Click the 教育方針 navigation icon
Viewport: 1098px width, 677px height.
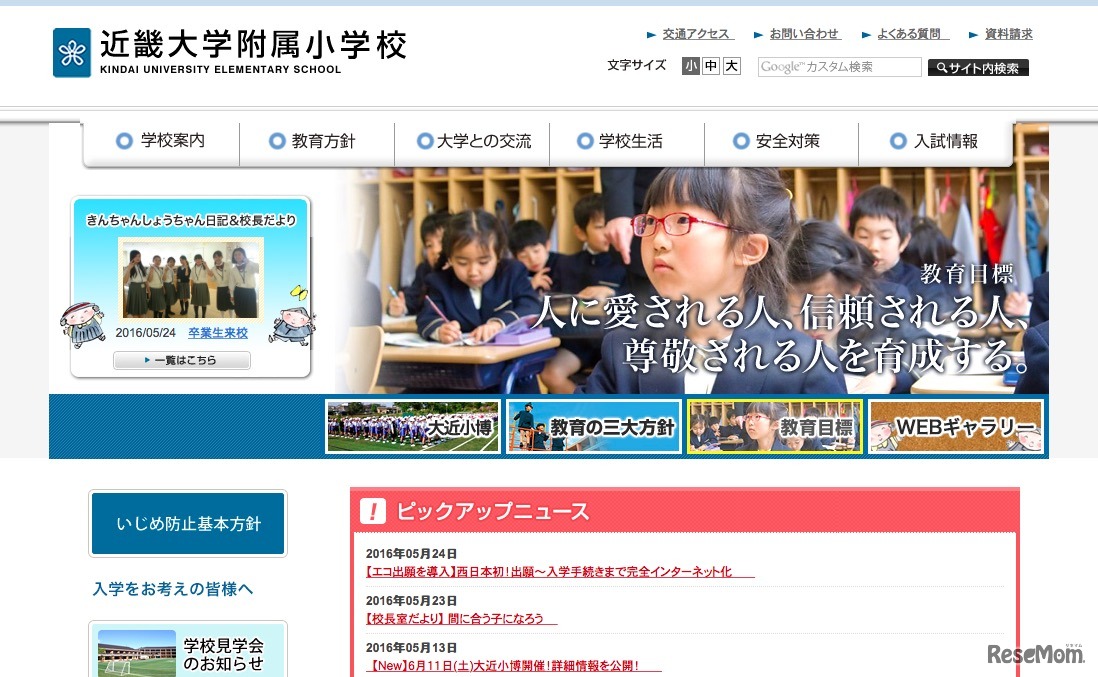point(276,141)
